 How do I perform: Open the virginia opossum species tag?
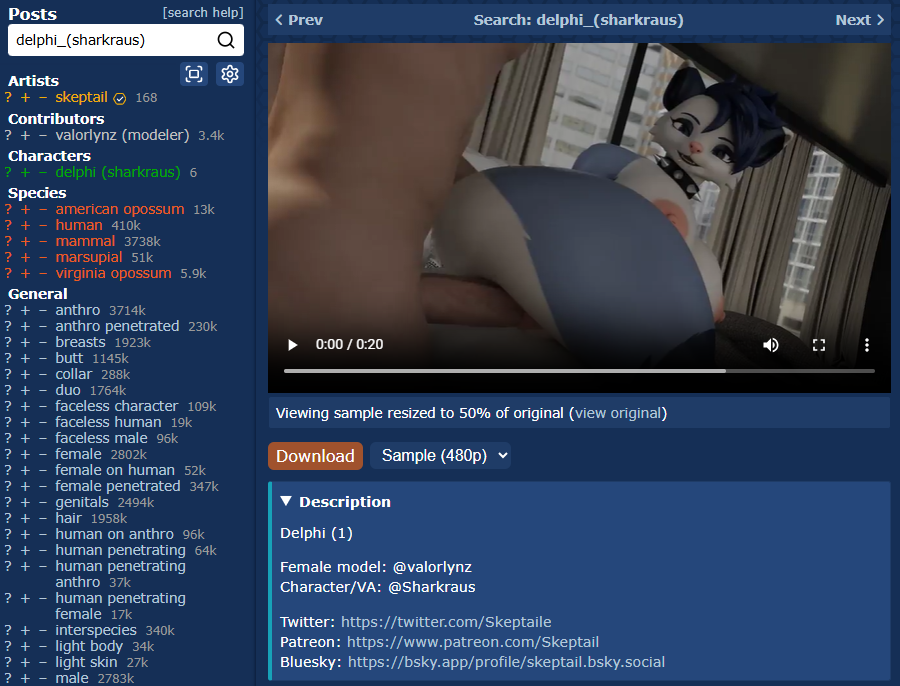click(113, 273)
